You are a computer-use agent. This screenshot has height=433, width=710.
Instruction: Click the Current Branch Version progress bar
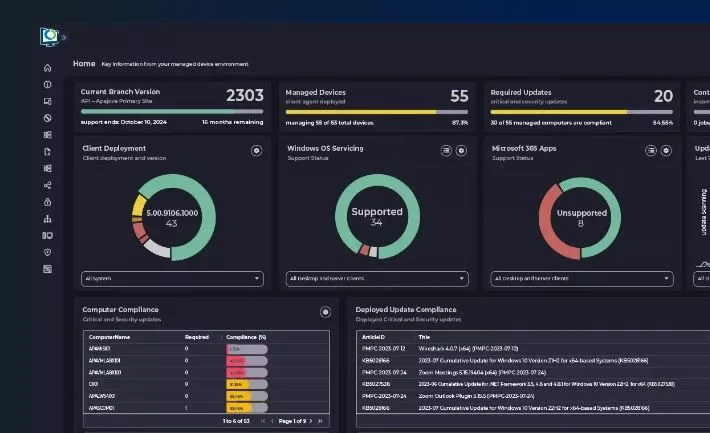tap(172, 111)
